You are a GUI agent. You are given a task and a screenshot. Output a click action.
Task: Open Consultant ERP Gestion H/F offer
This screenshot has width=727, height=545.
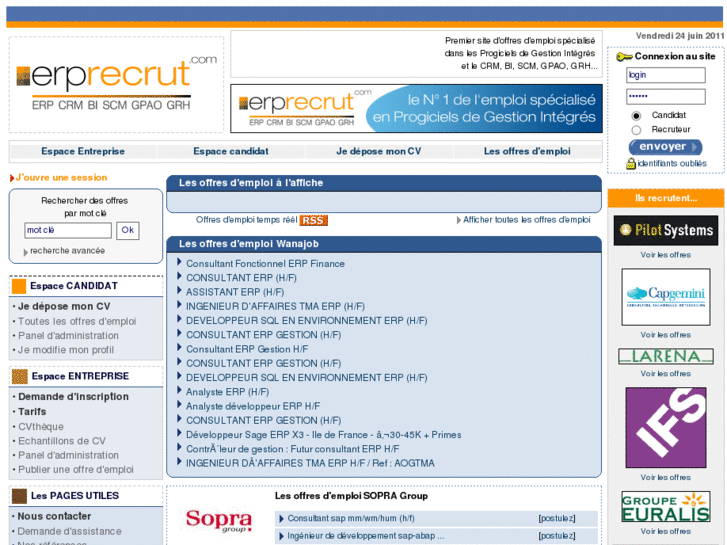[x=247, y=349]
